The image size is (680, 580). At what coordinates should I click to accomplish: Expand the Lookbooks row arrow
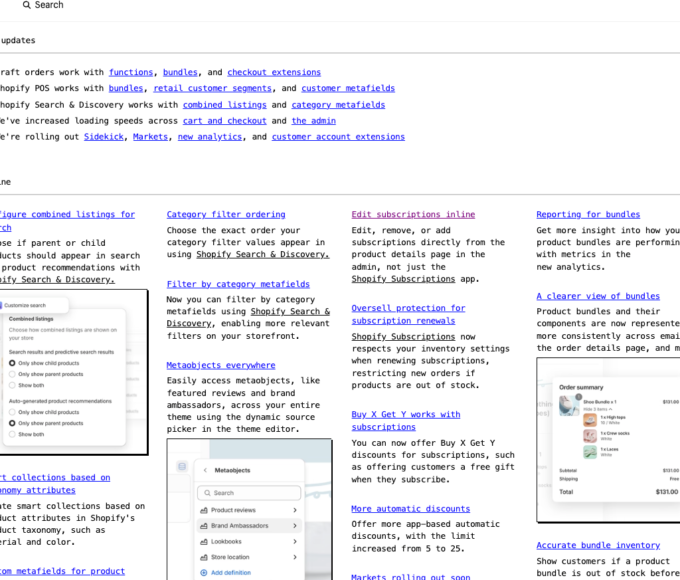294,541
